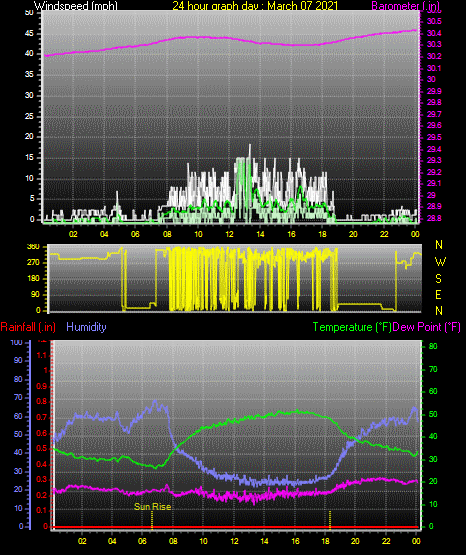Click the '29.5' barometer axis value
Screen dimensions: 466x555
(x=434, y=137)
